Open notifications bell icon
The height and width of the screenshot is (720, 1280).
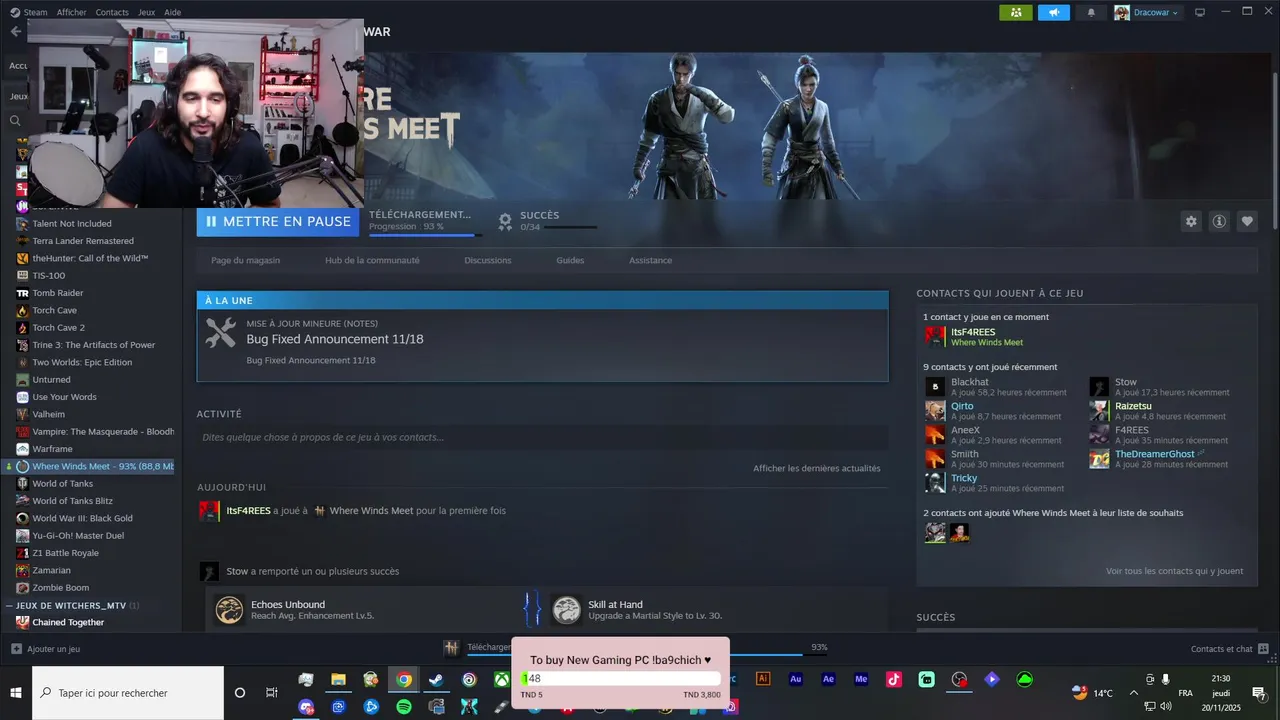[1091, 12]
